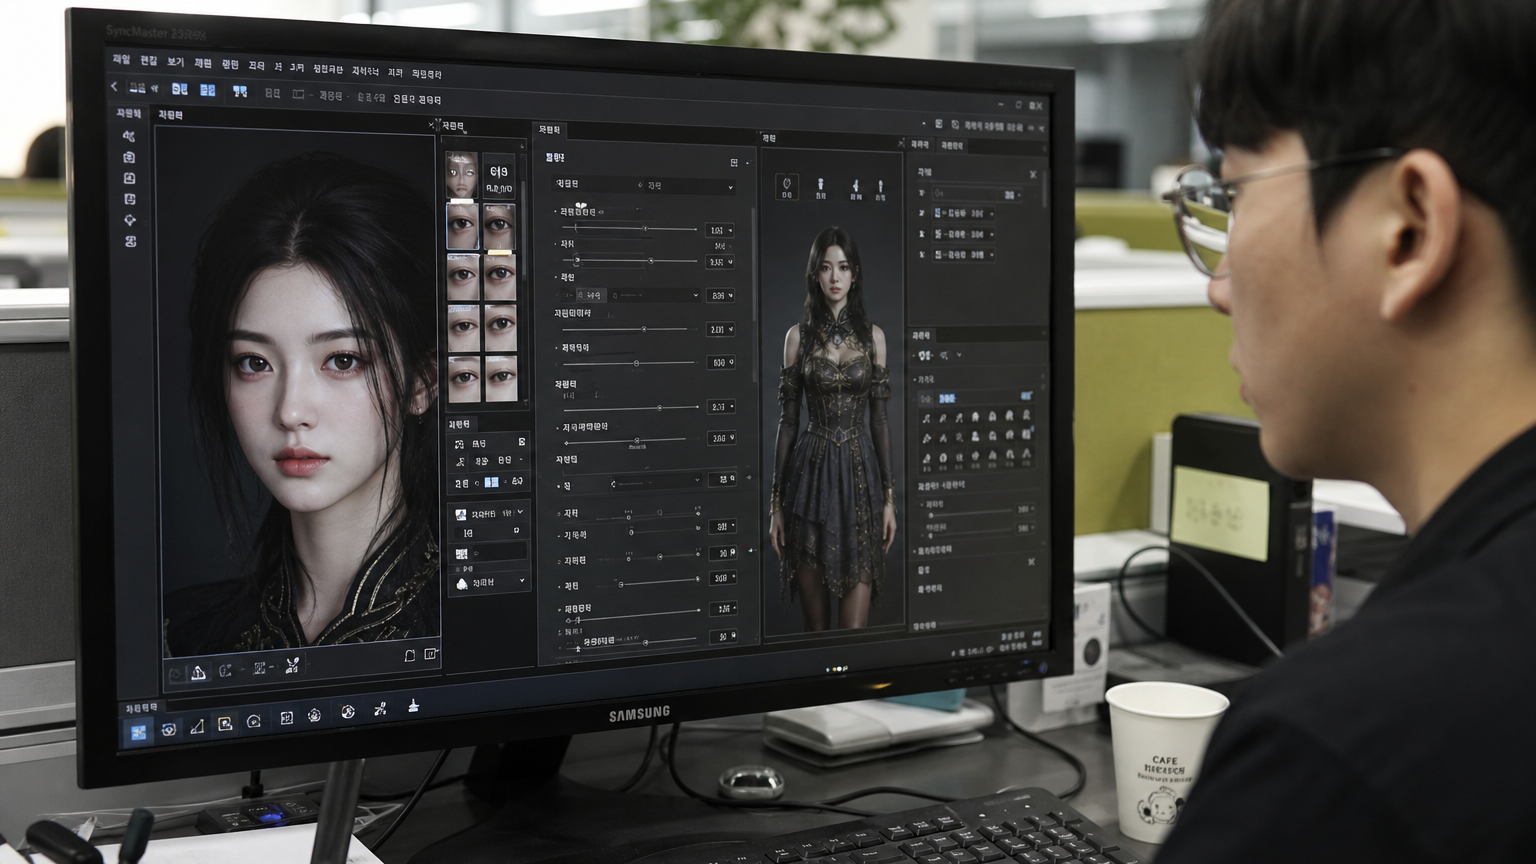Select the last body-view icon above the full-body figure
Viewport: 1536px width, 864px height.
880,189
